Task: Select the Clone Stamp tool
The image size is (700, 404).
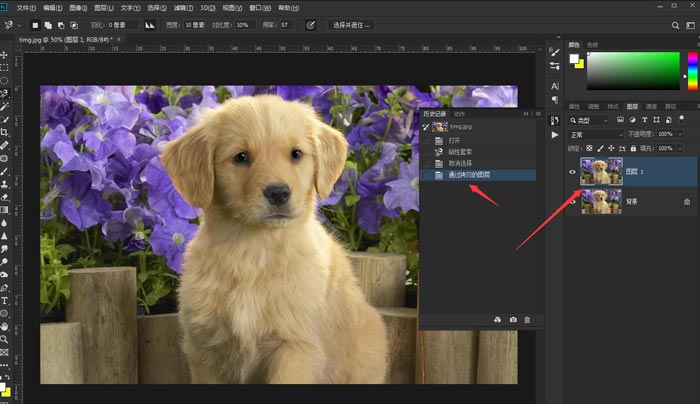Action: [x=4, y=184]
